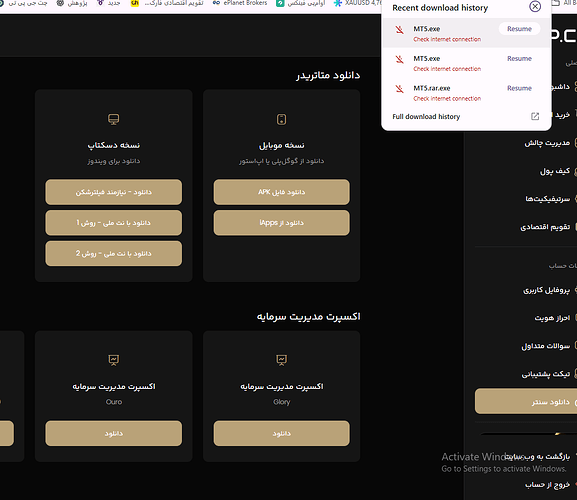Resume the highlighted first MT5.exe download
Image resolution: width=577 pixels, height=500 pixels.
click(x=519, y=29)
